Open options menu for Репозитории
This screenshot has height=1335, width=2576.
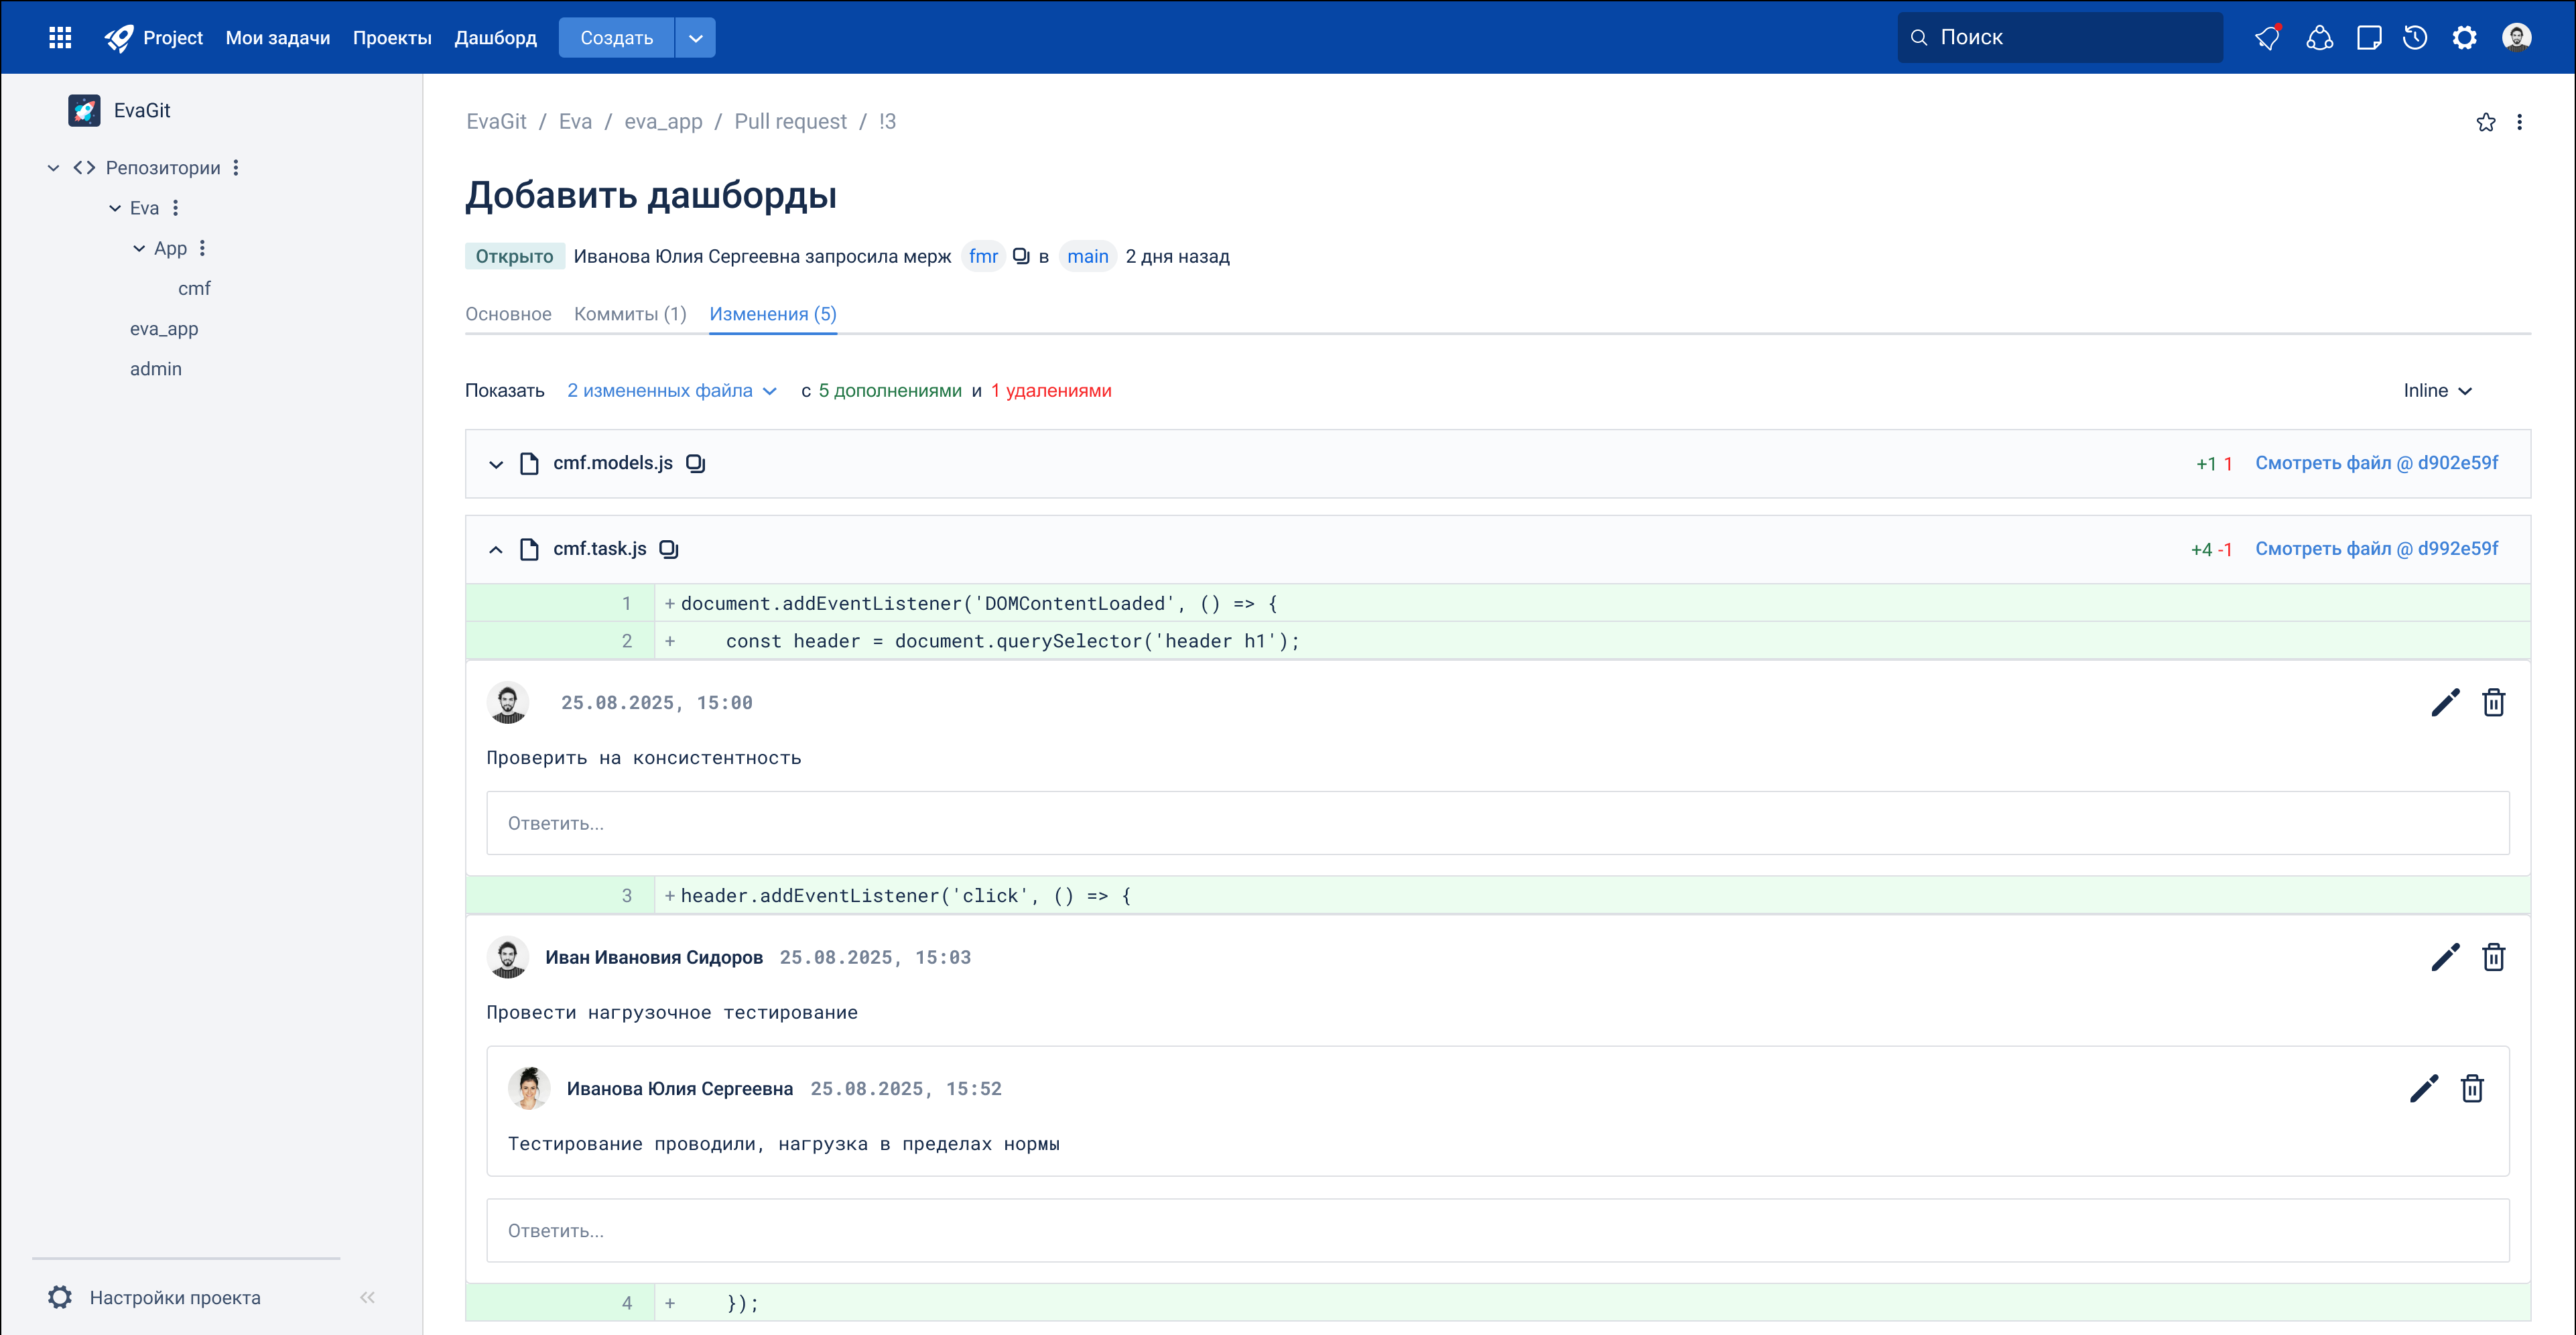[236, 168]
